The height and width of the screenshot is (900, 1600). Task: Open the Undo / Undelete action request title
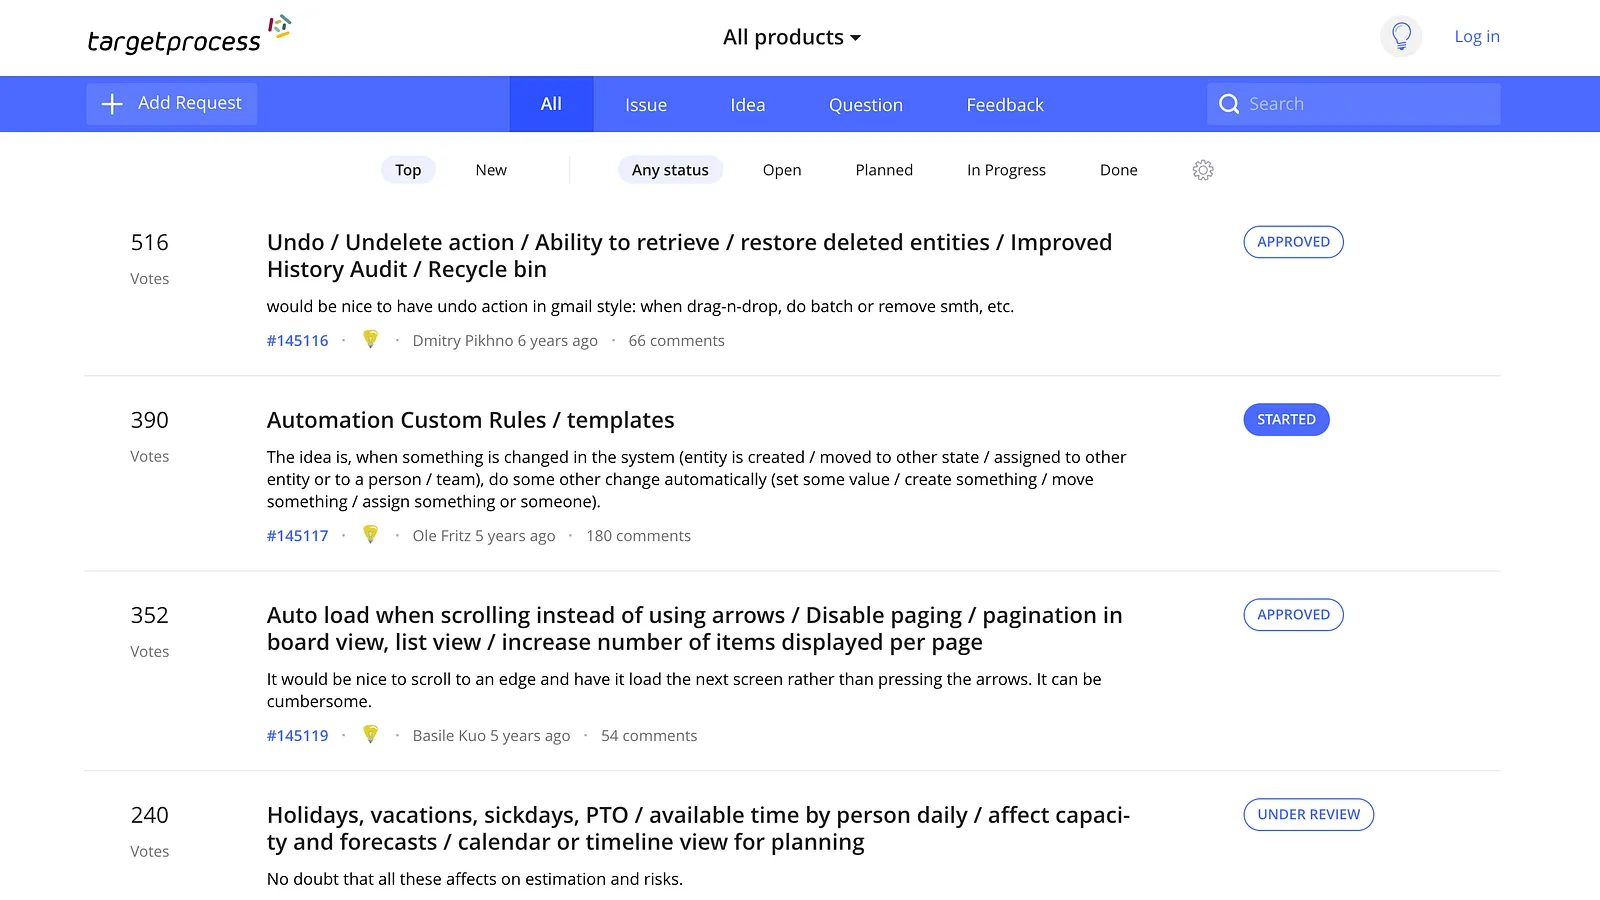[689, 256]
